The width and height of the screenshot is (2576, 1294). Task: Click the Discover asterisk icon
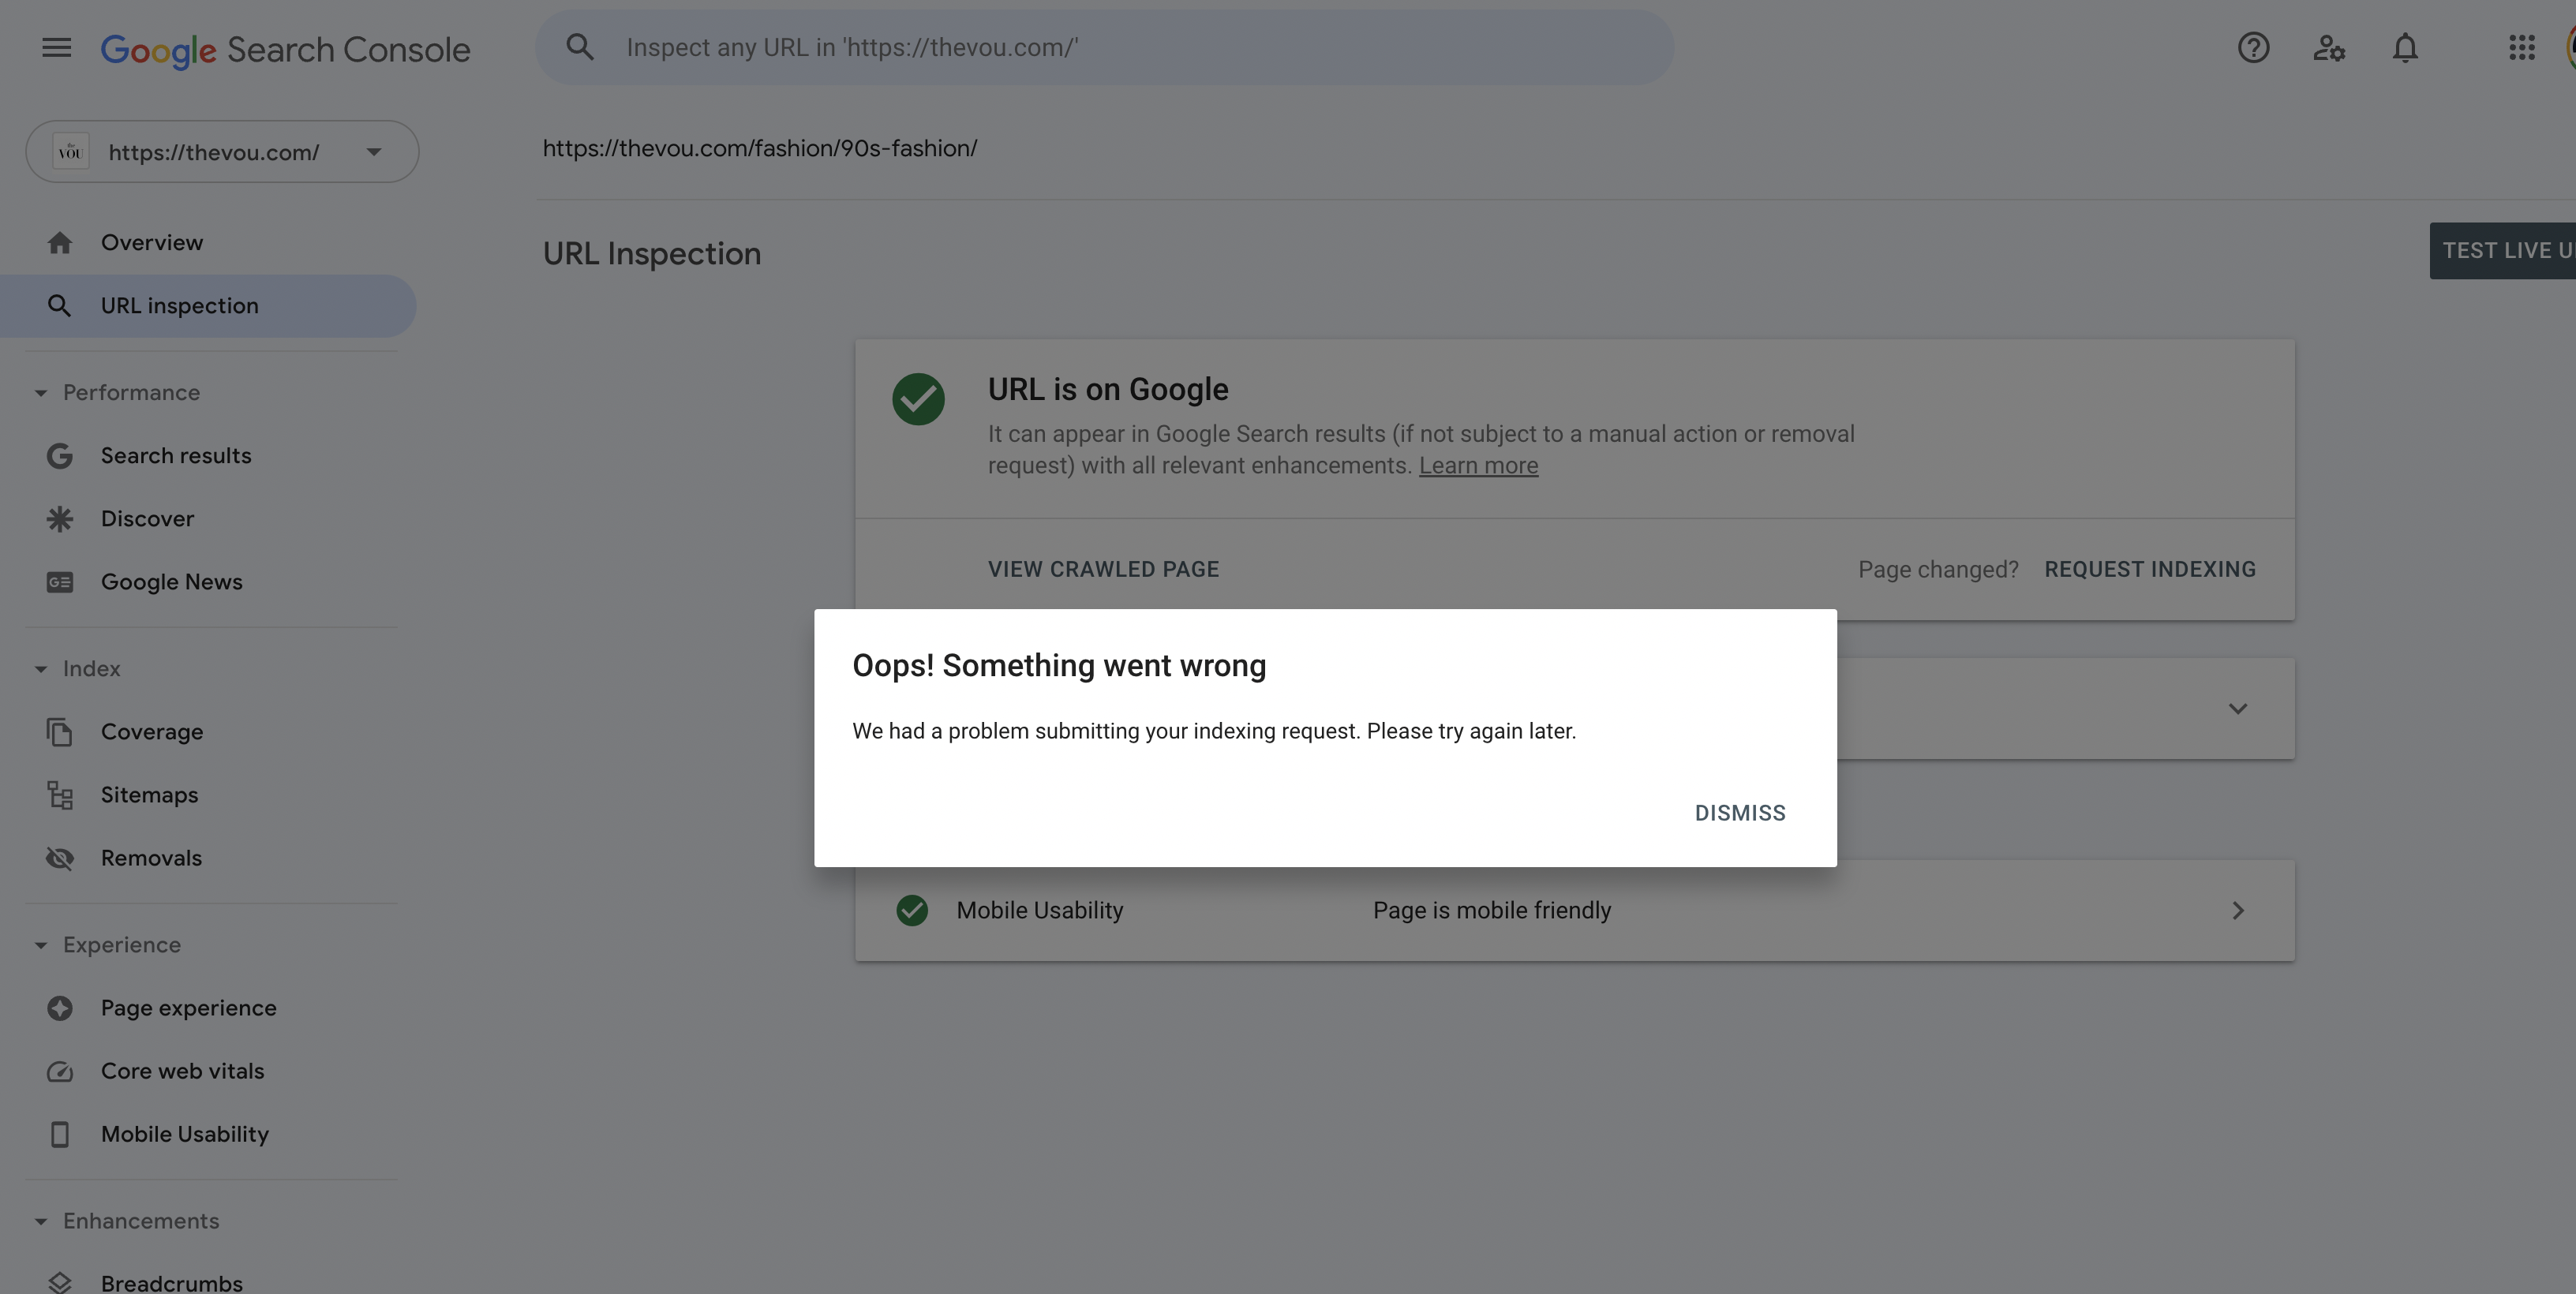click(x=60, y=519)
